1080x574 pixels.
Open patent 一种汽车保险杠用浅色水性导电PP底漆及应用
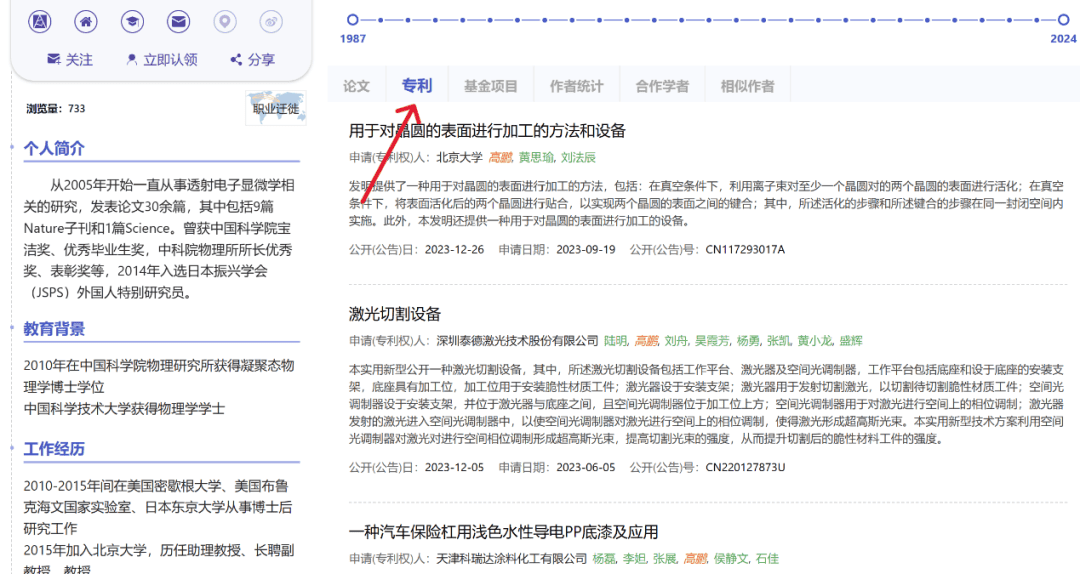tap(503, 532)
